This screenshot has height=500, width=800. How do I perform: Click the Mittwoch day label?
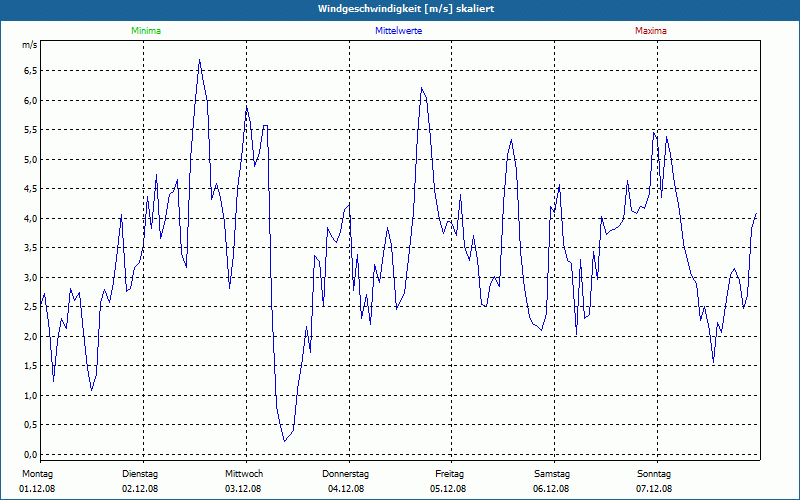244,474
